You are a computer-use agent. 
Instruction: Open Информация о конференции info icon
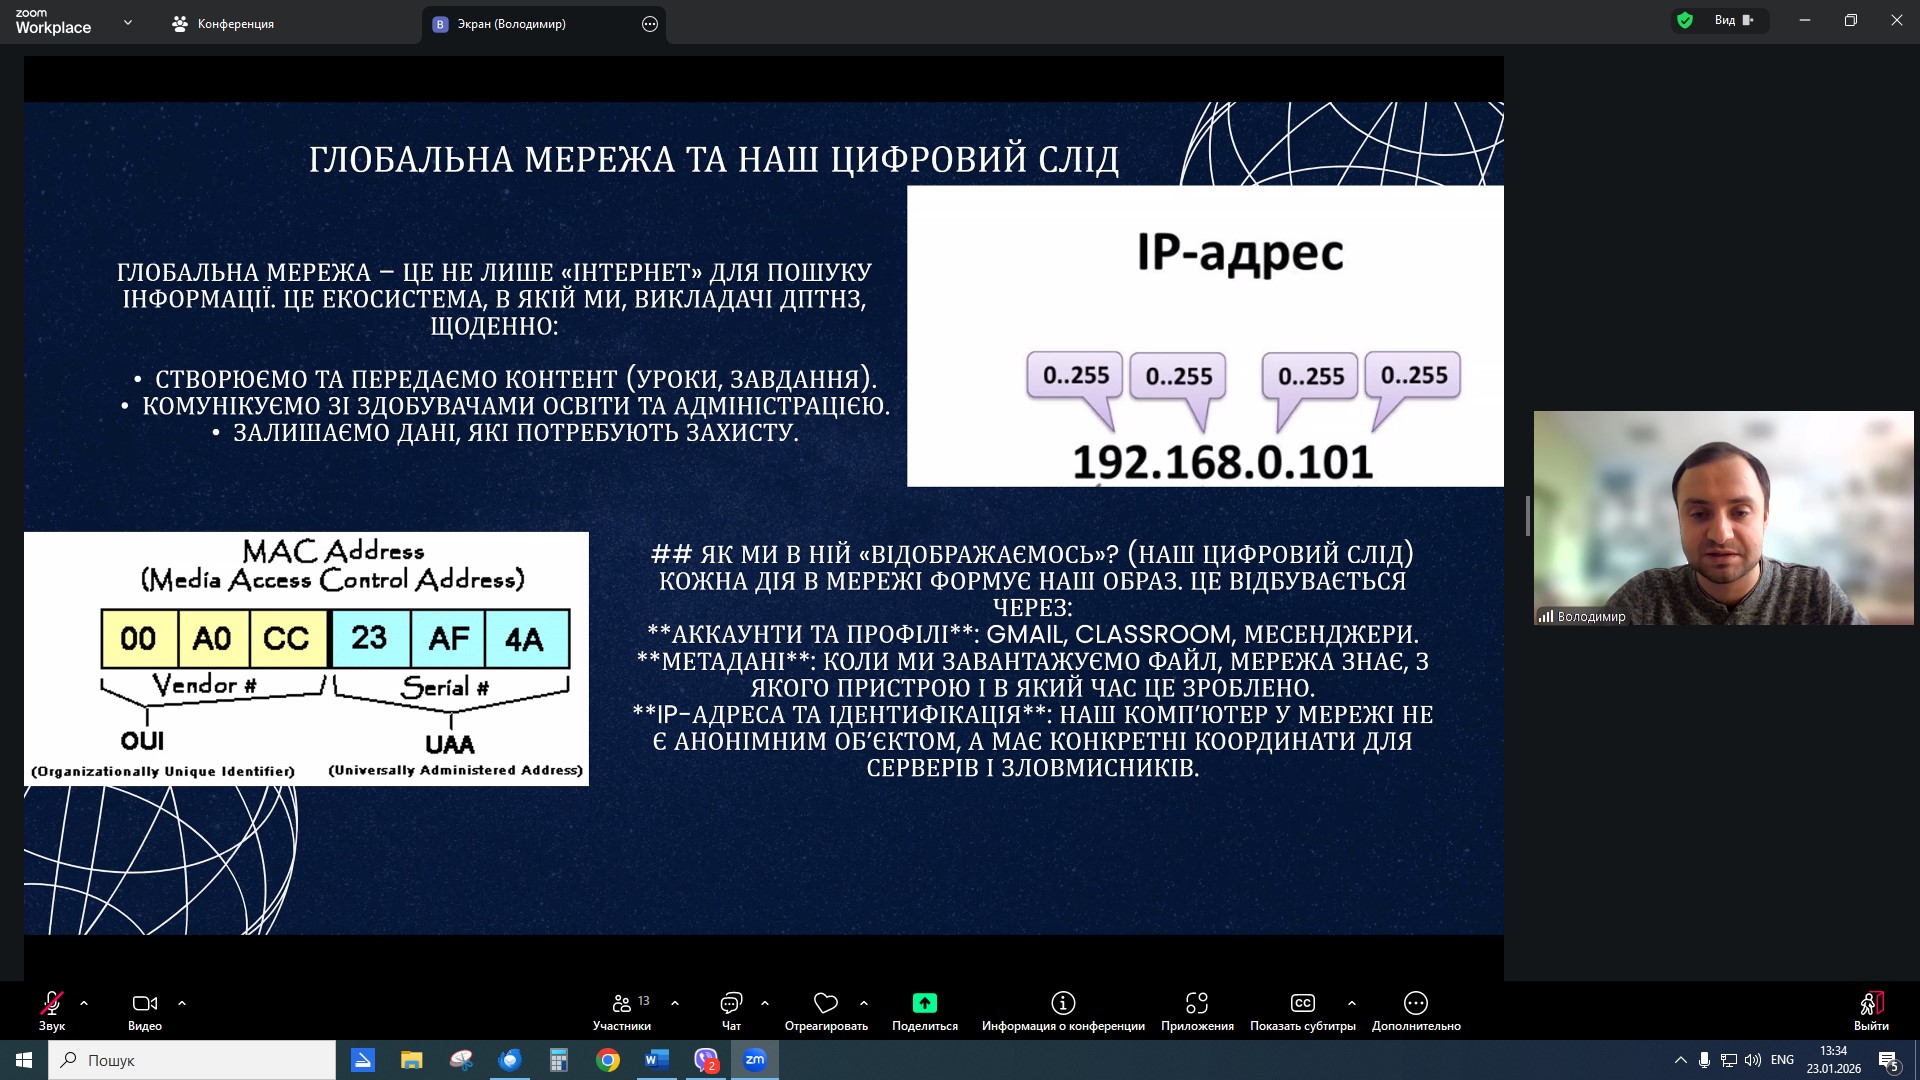point(1063,1004)
